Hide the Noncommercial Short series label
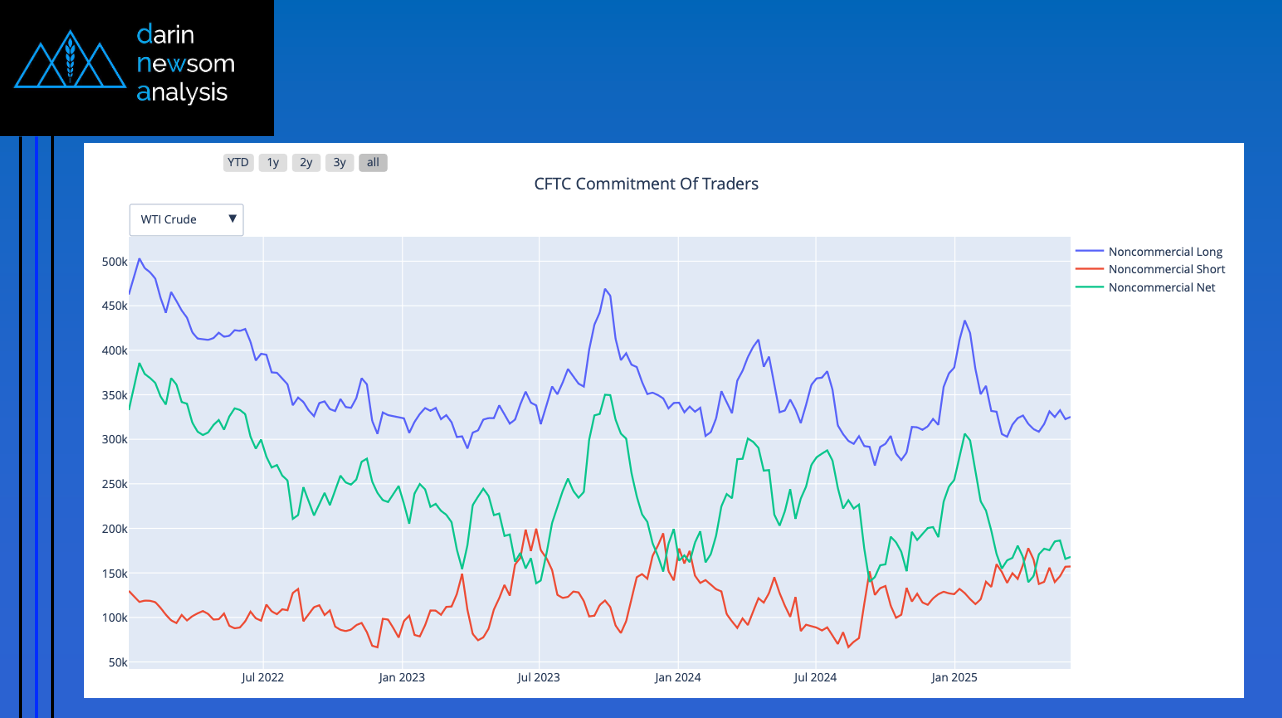This screenshot has height=718, width=1282. tap(1166, 270)
